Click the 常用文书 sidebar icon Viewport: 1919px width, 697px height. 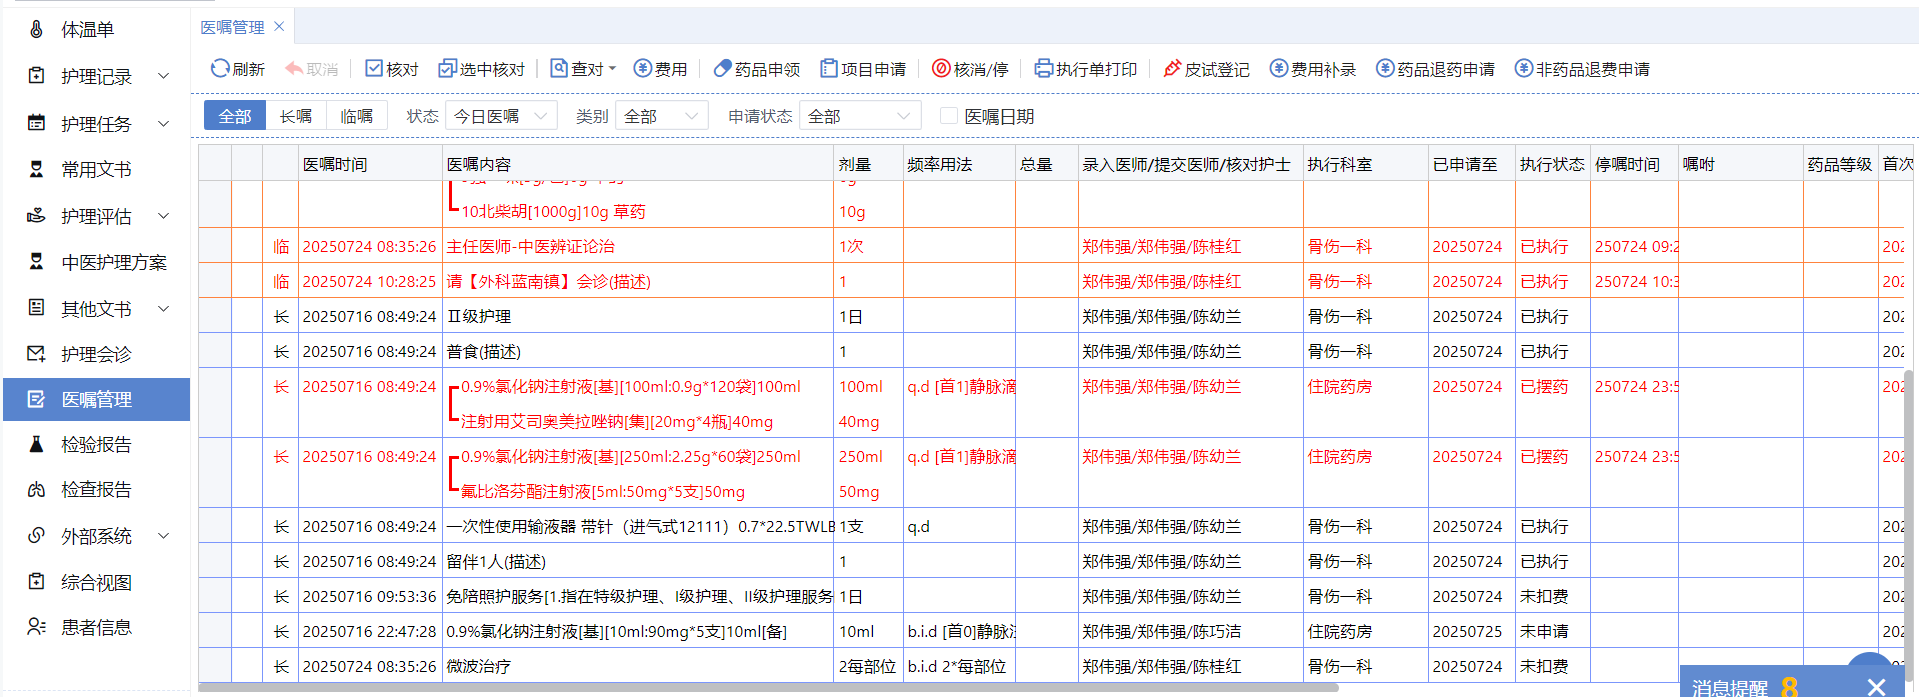coord(36,169)
